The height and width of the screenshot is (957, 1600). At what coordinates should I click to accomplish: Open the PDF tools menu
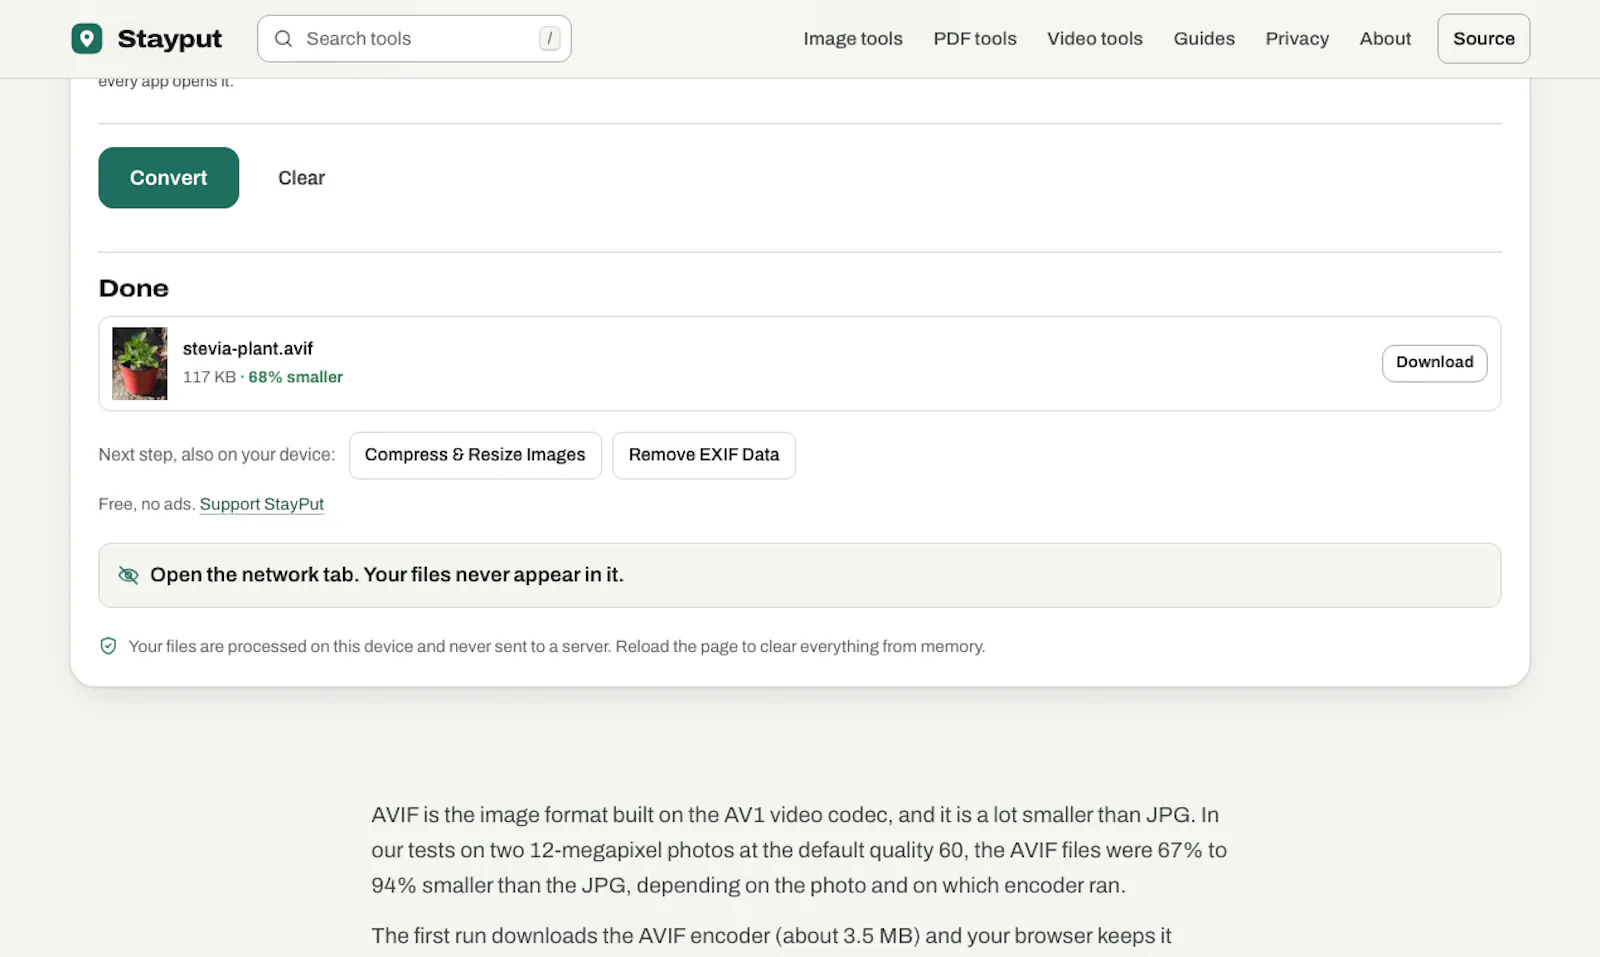click(x=975, y=39)
